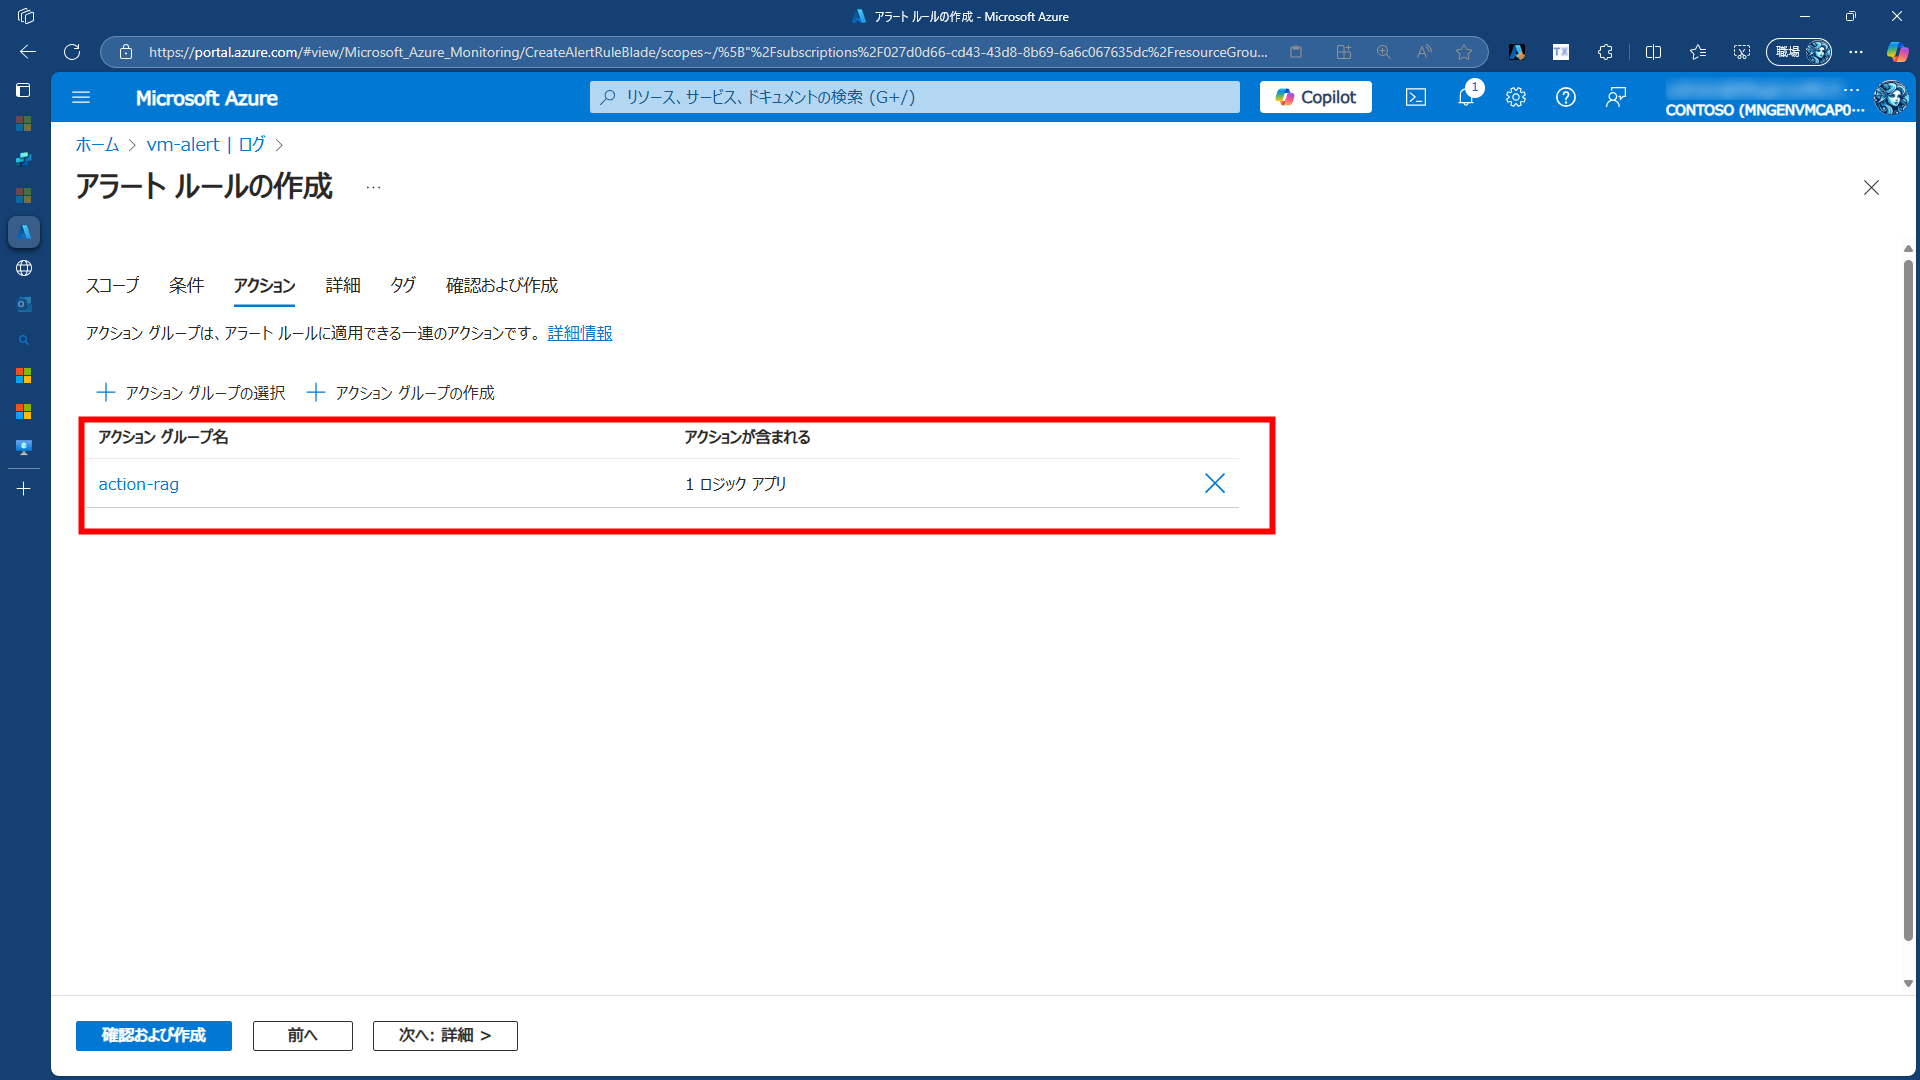Open portal settings gear

click(1515, 97)
